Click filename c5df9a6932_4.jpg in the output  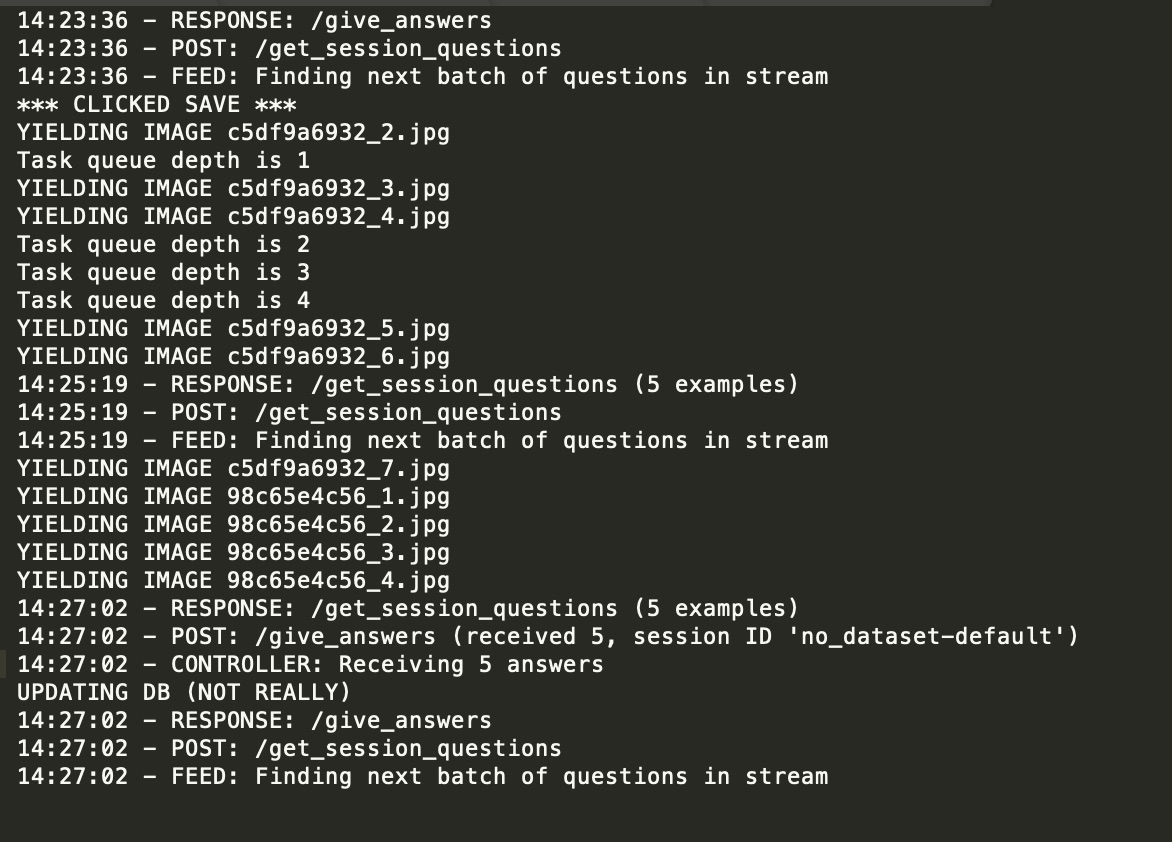(x=339, y=217)
